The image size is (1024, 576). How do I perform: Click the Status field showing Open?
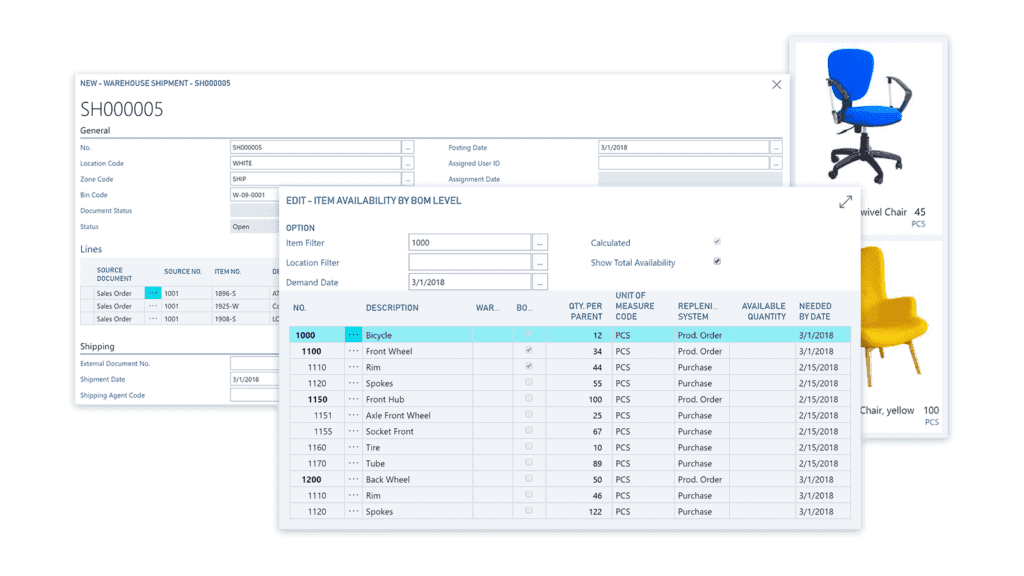pyautogui.click(x=255, y=227)
